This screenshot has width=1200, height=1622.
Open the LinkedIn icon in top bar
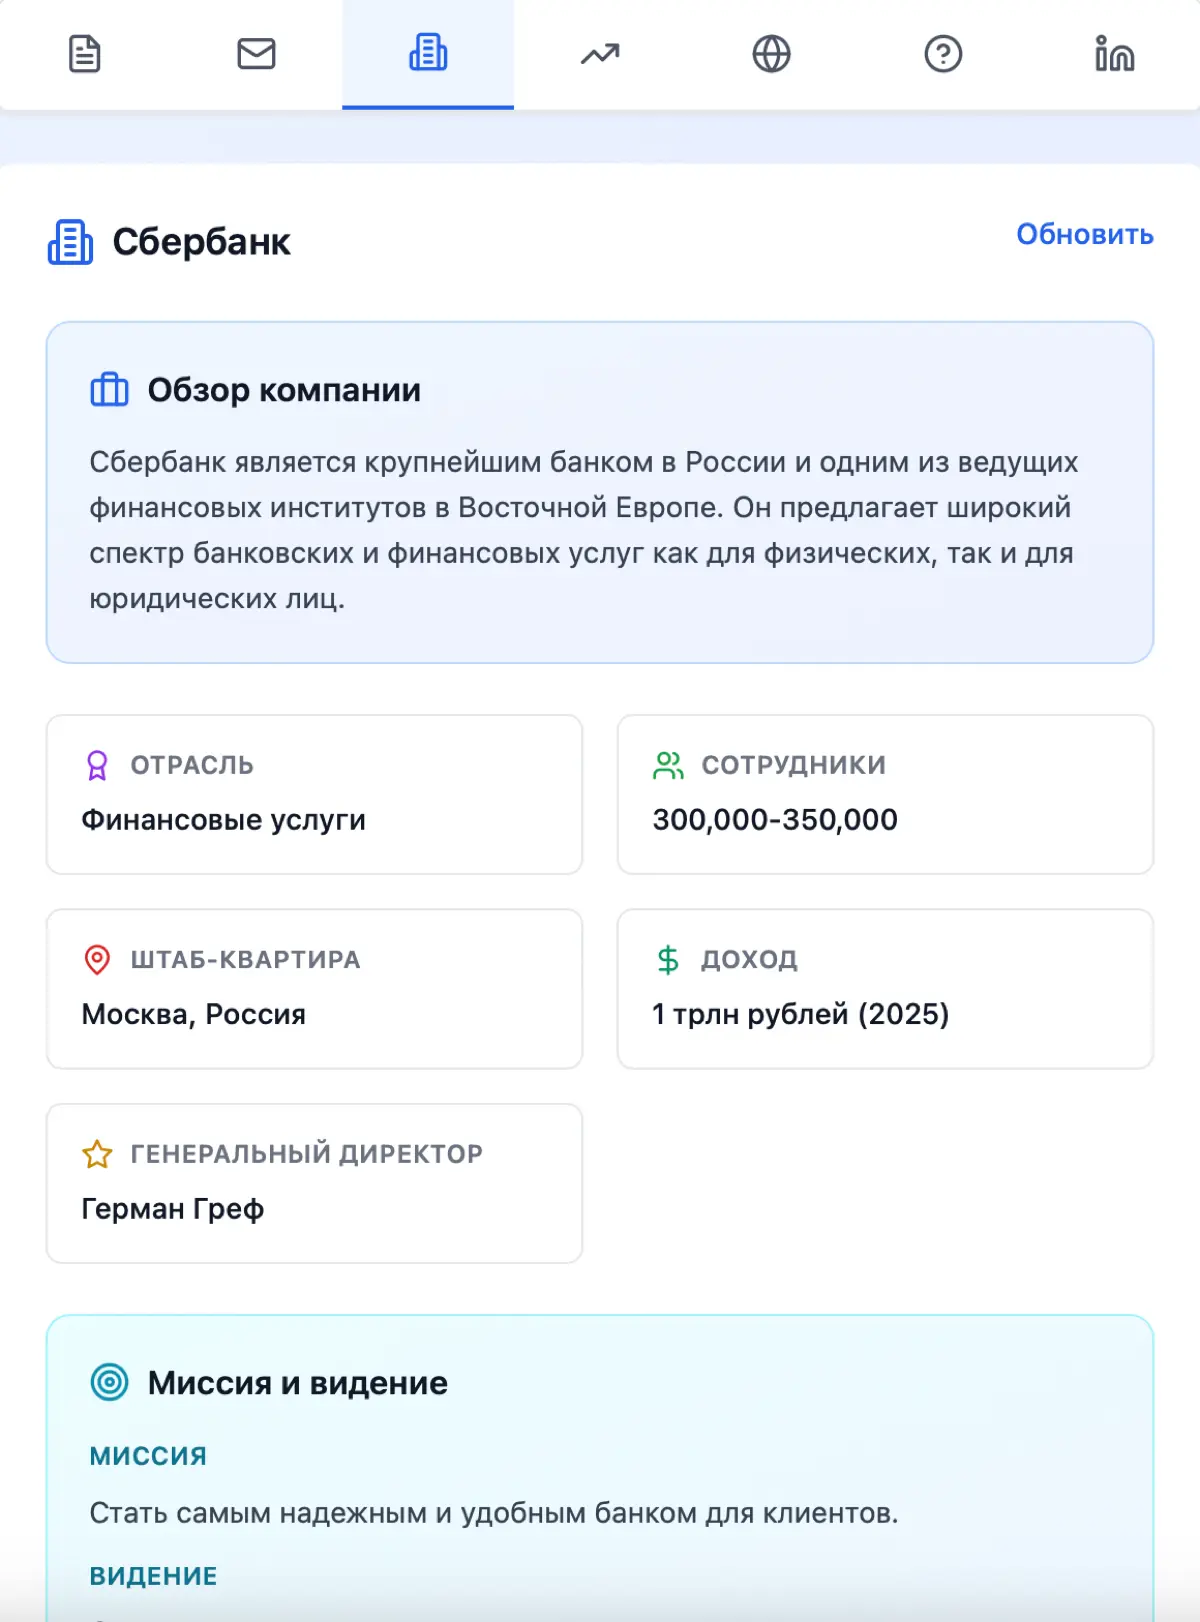tap(1113, 54)
